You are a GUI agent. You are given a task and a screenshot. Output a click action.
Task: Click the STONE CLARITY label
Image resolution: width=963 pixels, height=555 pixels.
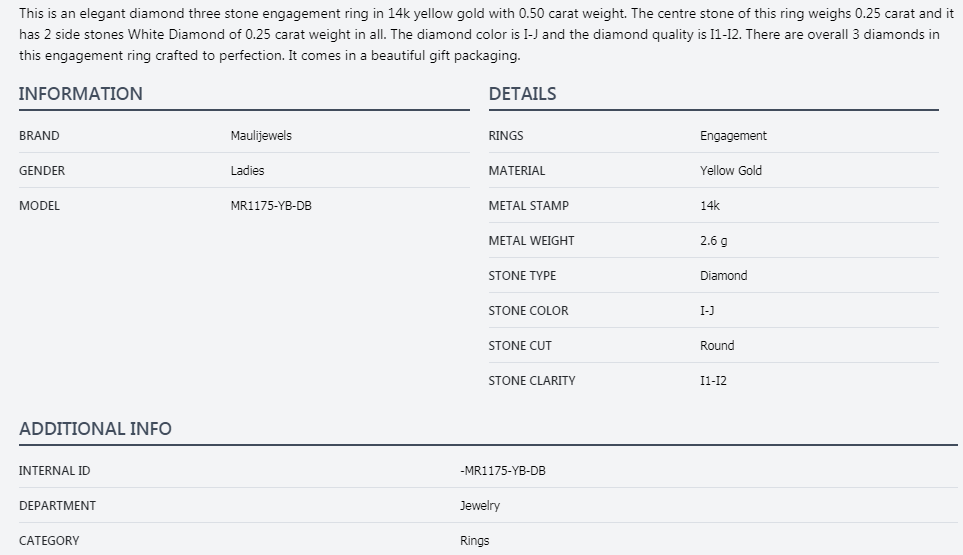(x=531, y=381)
